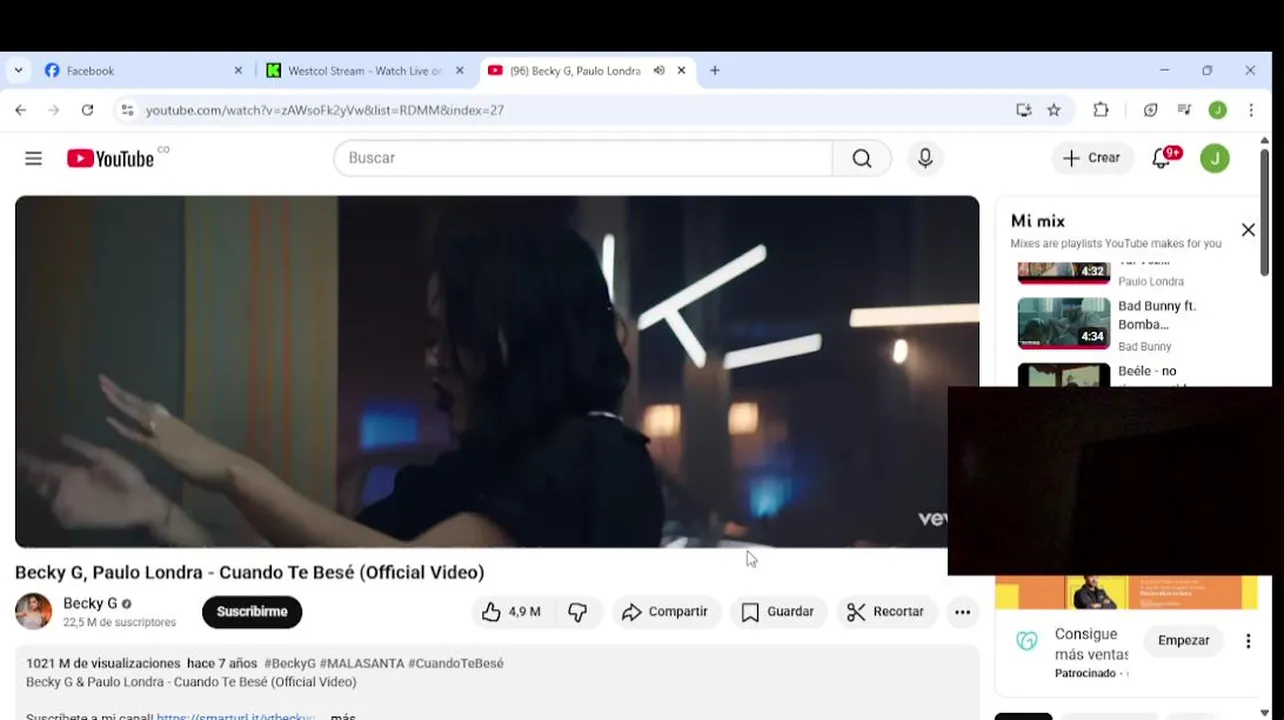Click the Compartir share button
Image resolution: width=1284 pixels, height=720 pixels.
[x=665, y=612]
